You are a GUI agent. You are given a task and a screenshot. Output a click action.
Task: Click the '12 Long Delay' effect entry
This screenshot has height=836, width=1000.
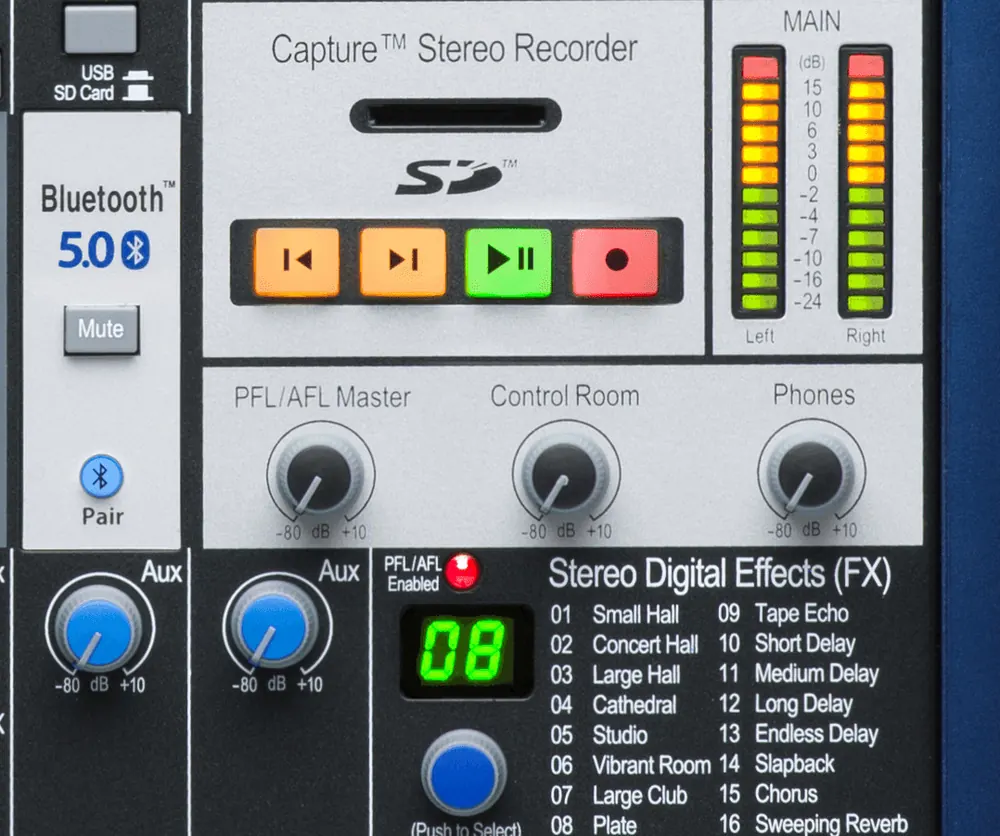click(785, 704)
